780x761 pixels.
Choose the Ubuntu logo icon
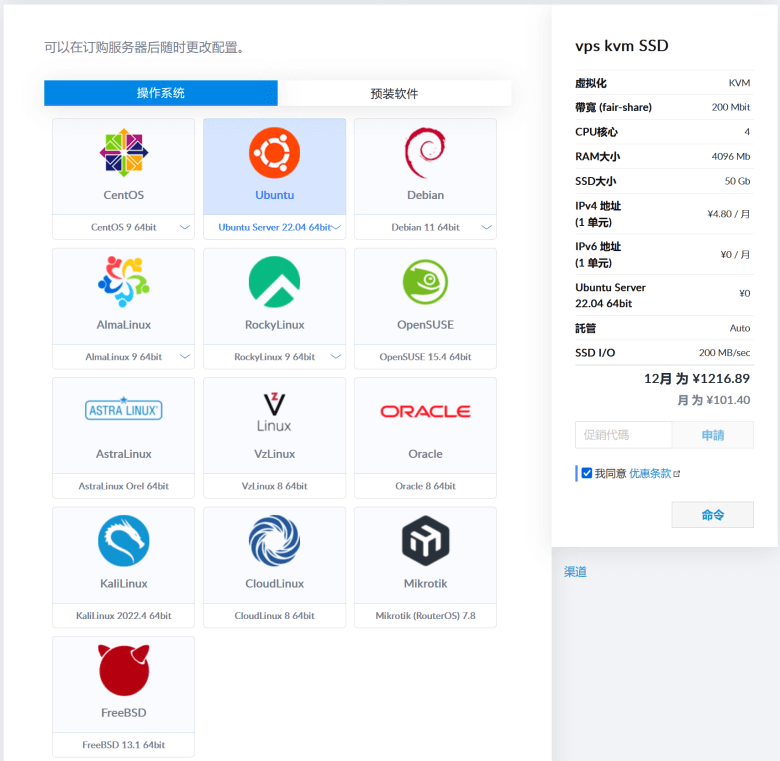click(x=274, y=153)
